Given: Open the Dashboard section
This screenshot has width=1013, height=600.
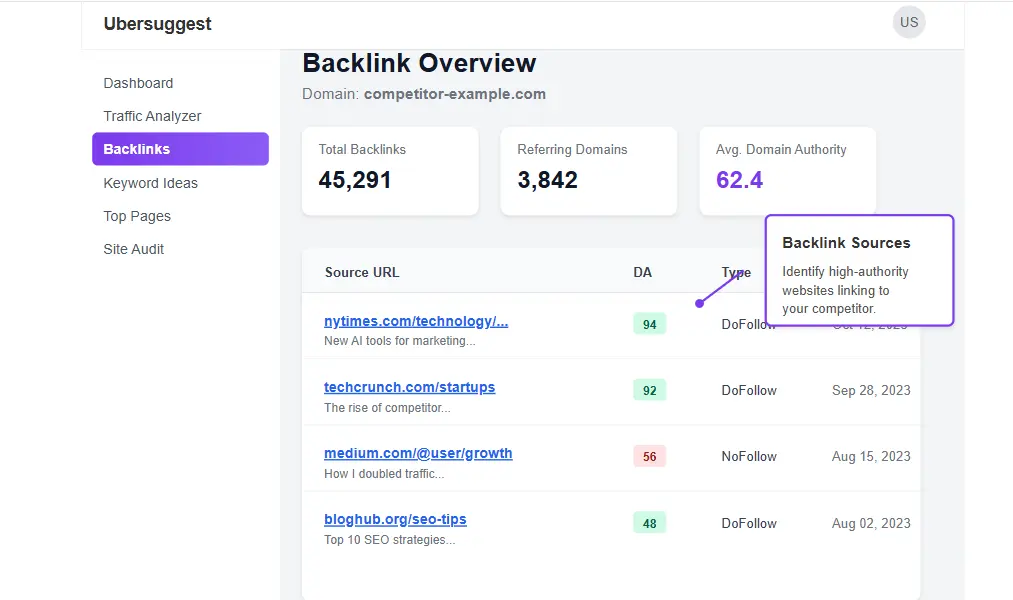Looking at the screenshot, I should pos(138,83).
